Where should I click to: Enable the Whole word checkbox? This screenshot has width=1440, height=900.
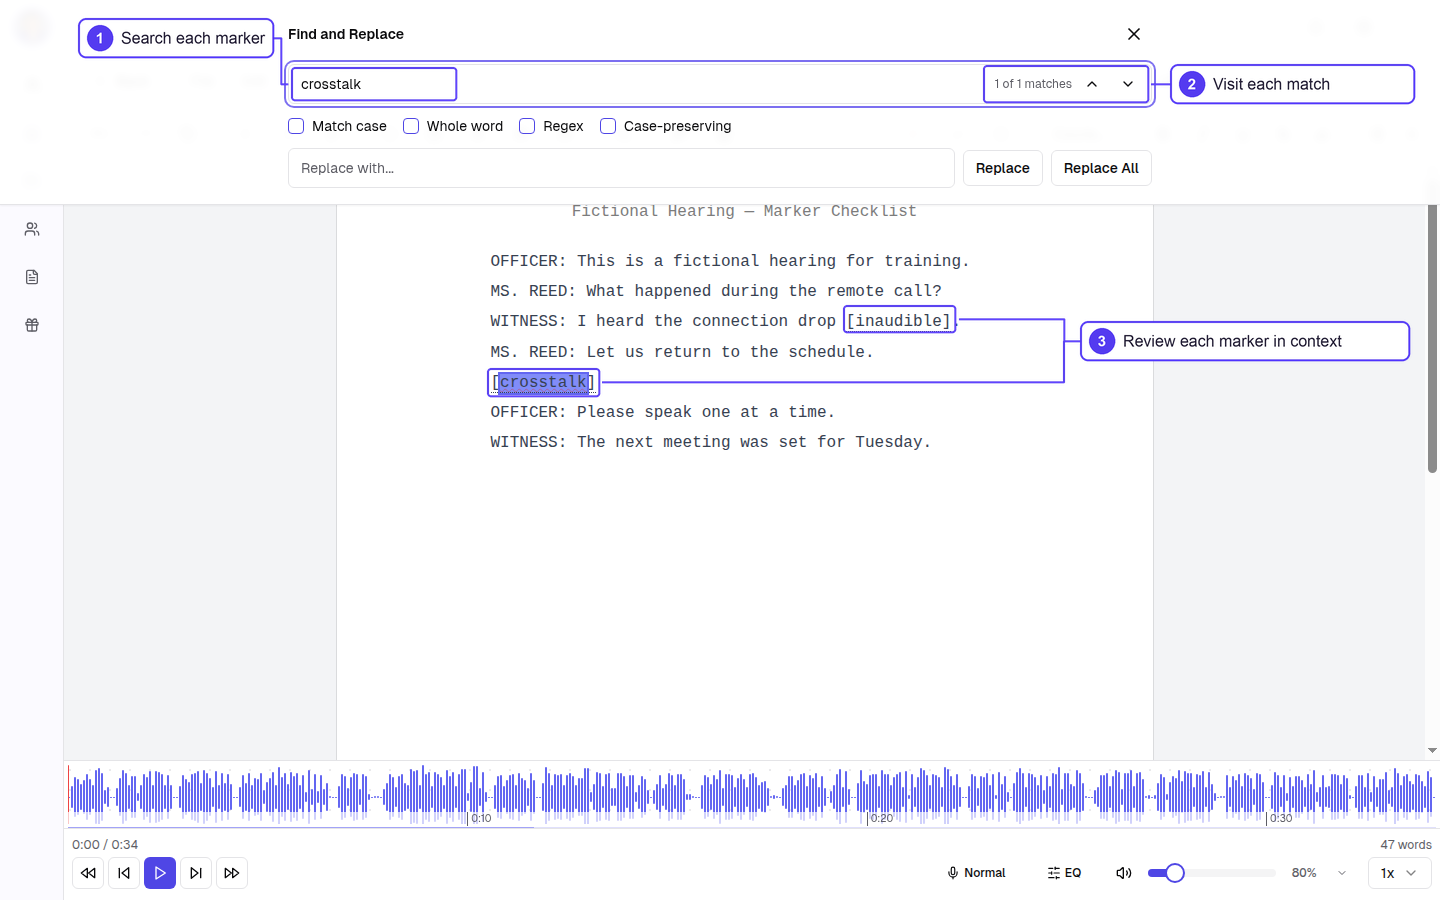tap(411, 126)
